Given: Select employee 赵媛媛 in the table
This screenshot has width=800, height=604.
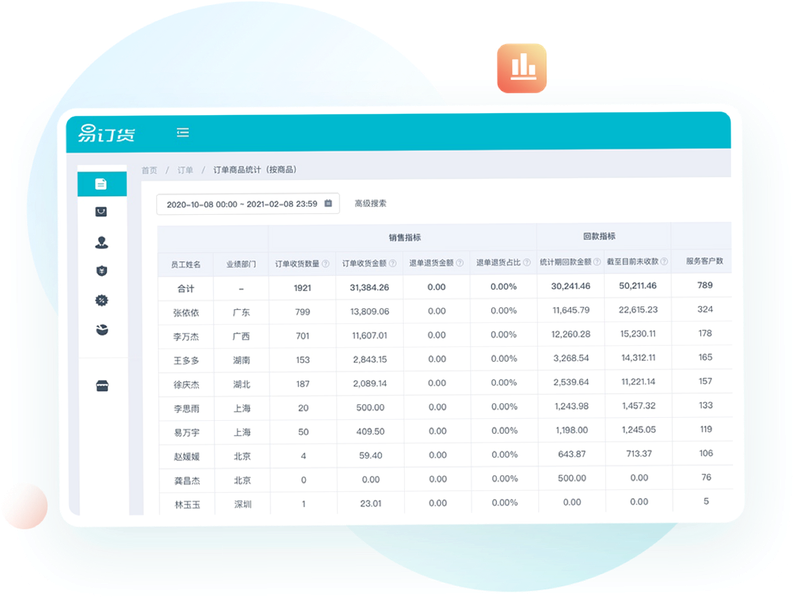Looking at the screenshot, I should pos(187,457).
